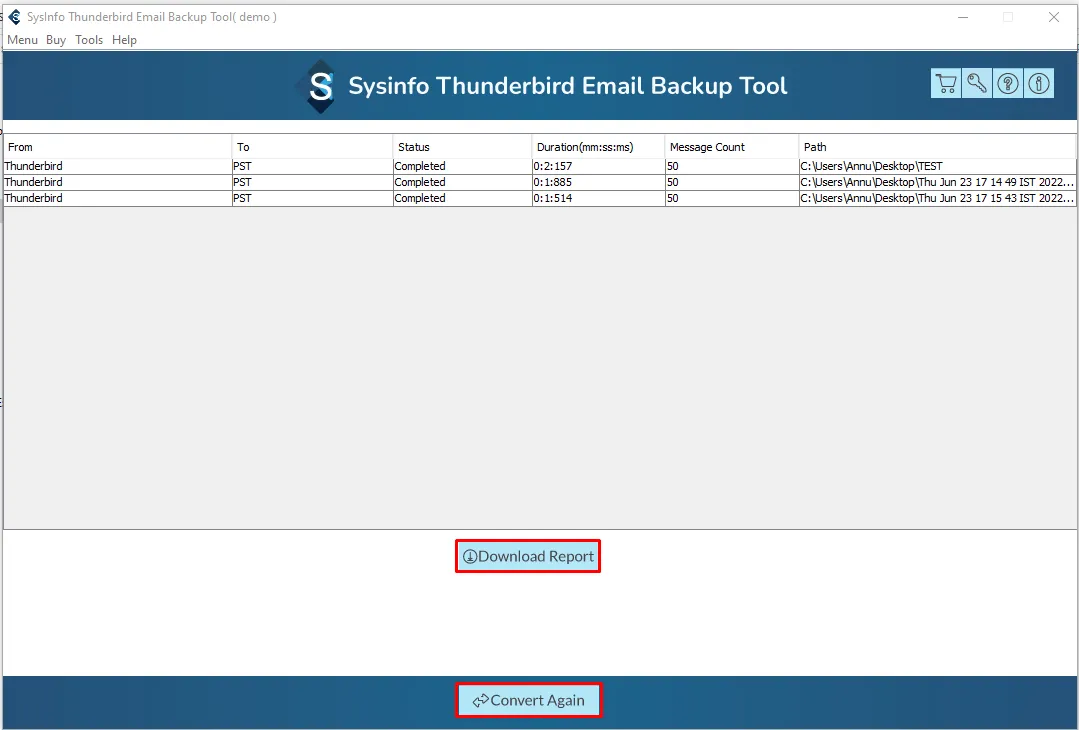Click the Sysinfo S logo in banner
This screenshot has height=730, width=1079.
coord(321,87)
